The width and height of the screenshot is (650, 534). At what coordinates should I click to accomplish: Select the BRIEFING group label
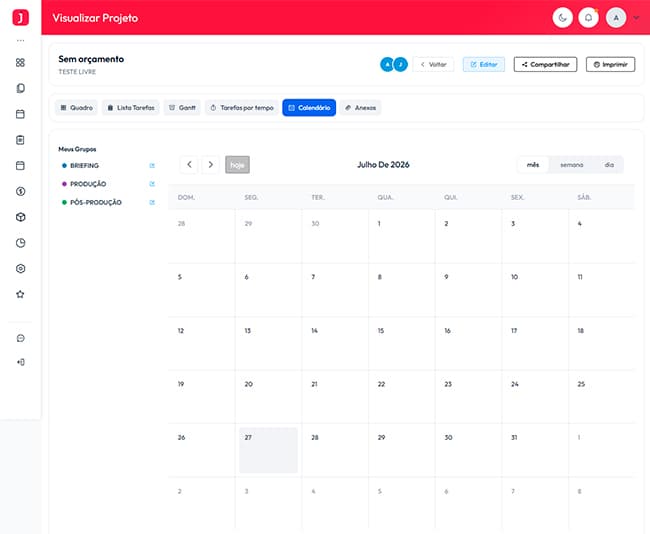point(85,165)
